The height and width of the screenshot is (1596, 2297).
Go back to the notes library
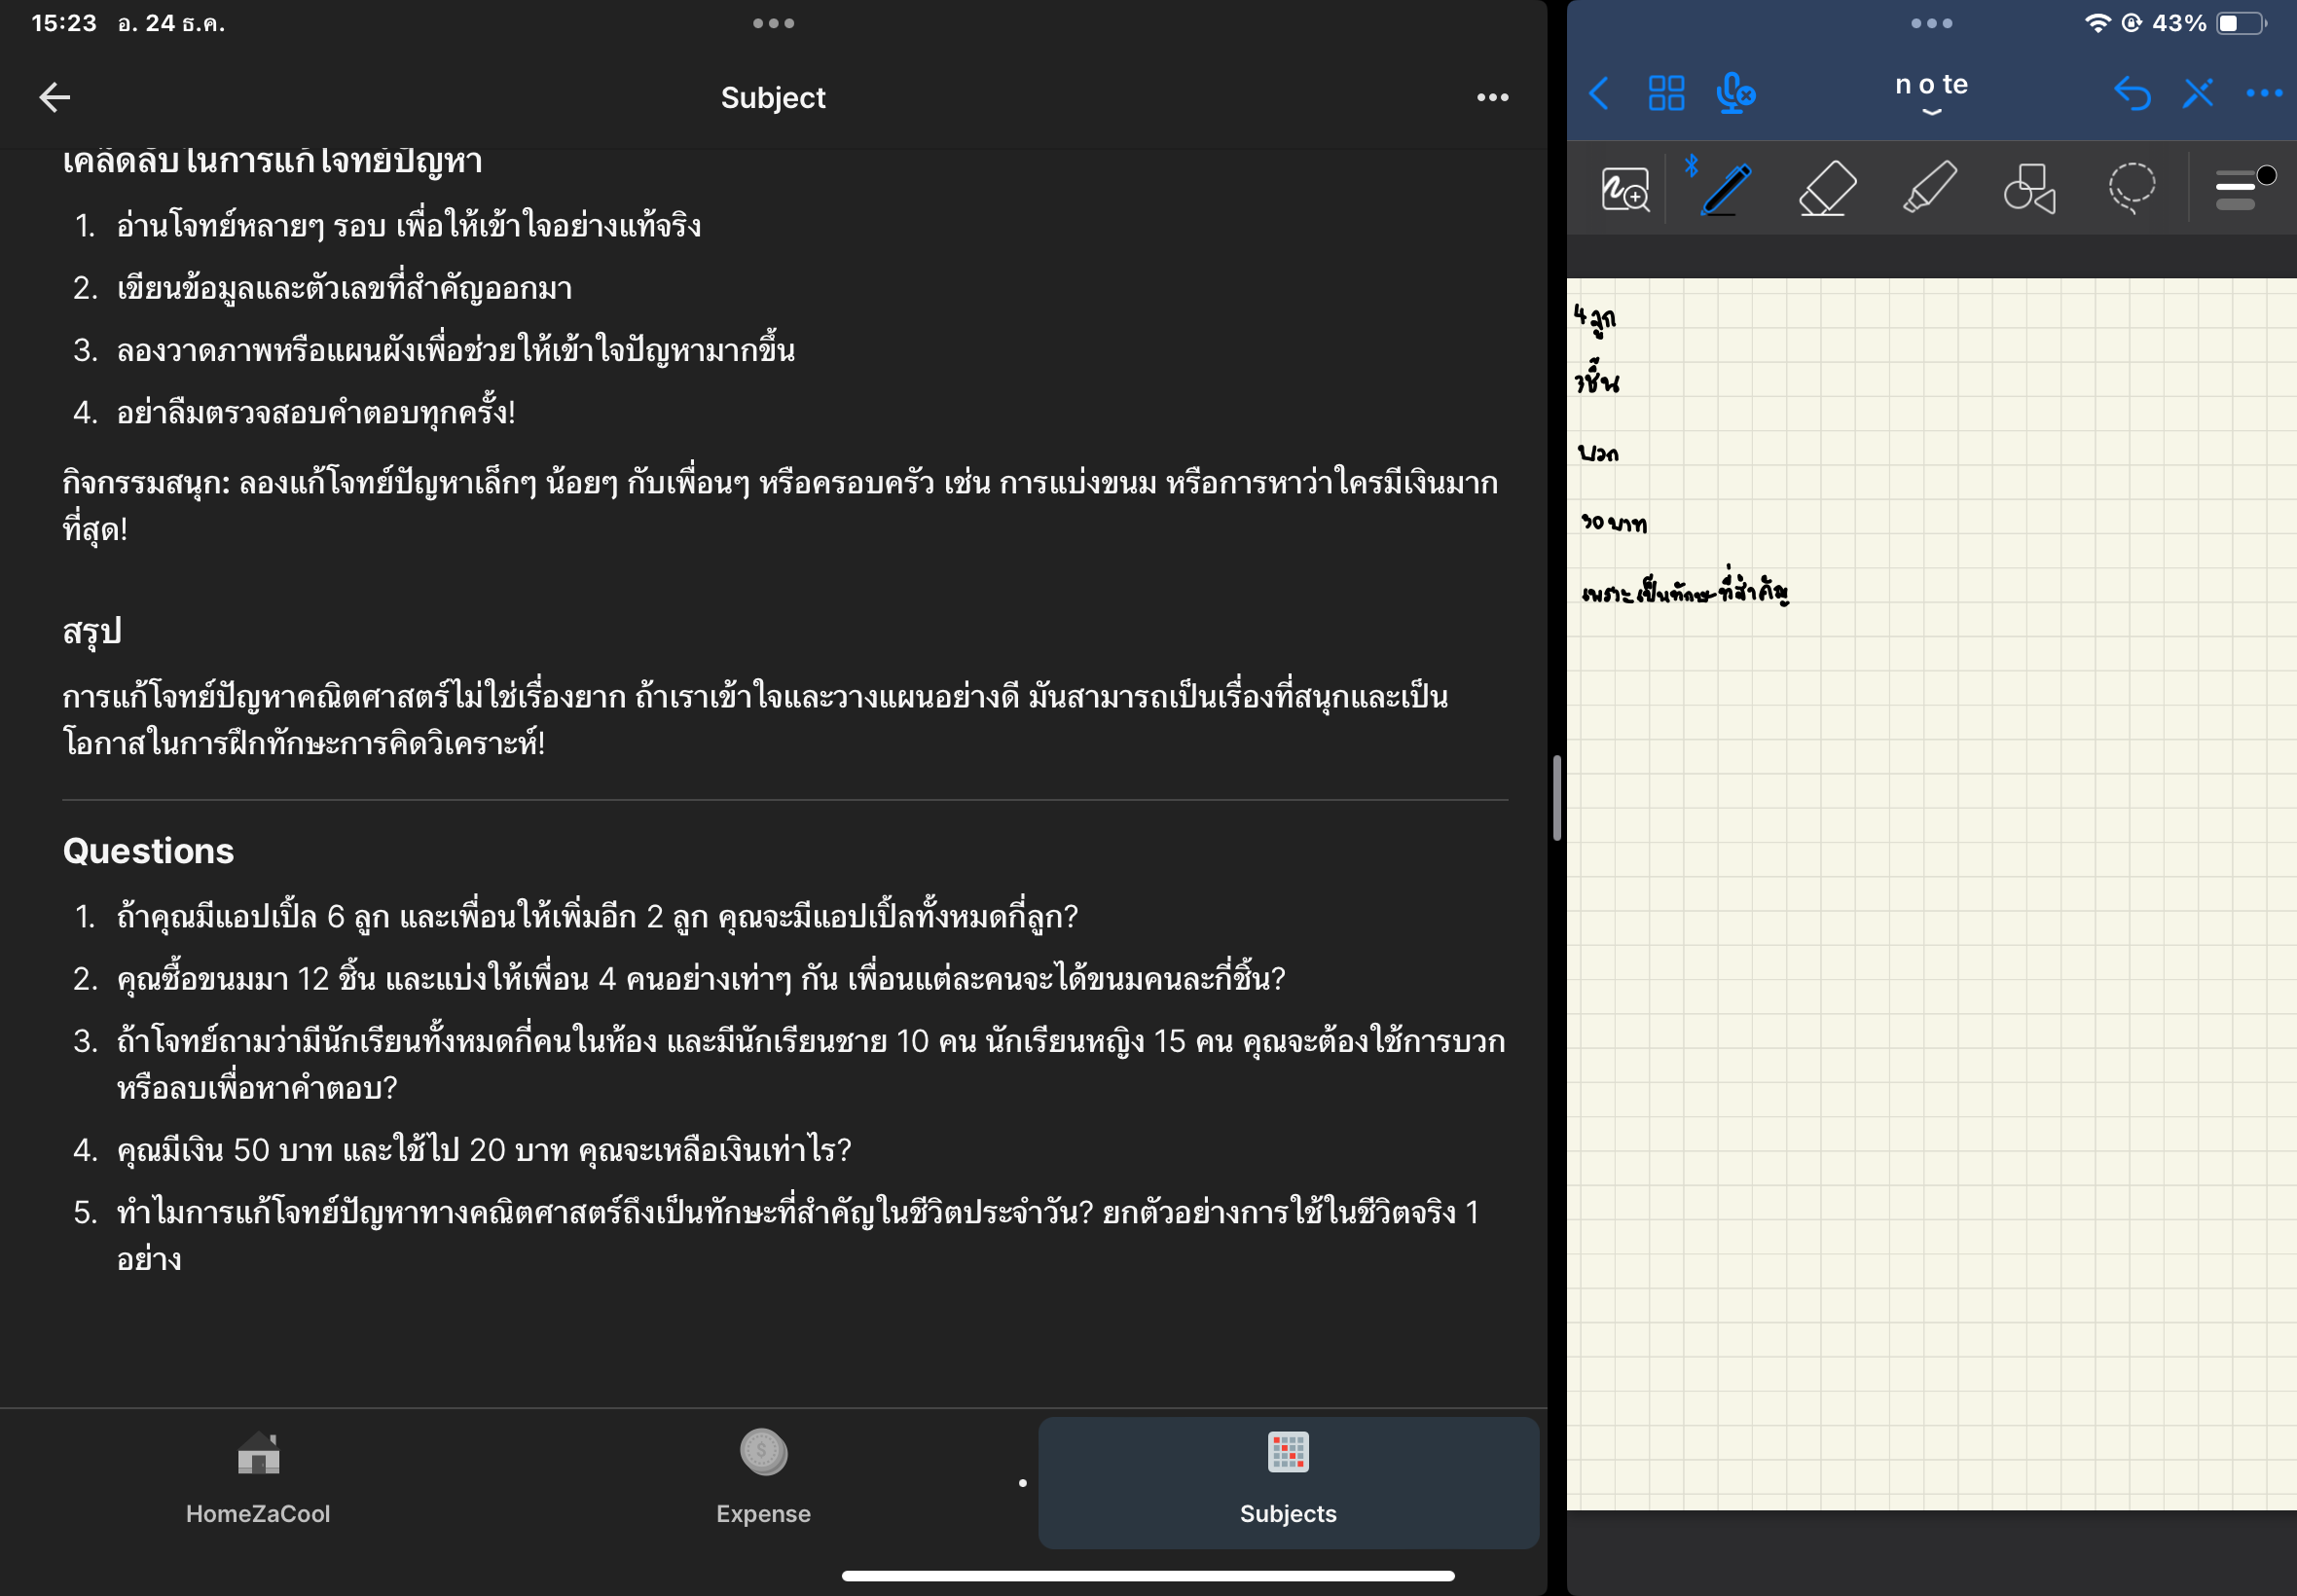[x=1599, y=94]
